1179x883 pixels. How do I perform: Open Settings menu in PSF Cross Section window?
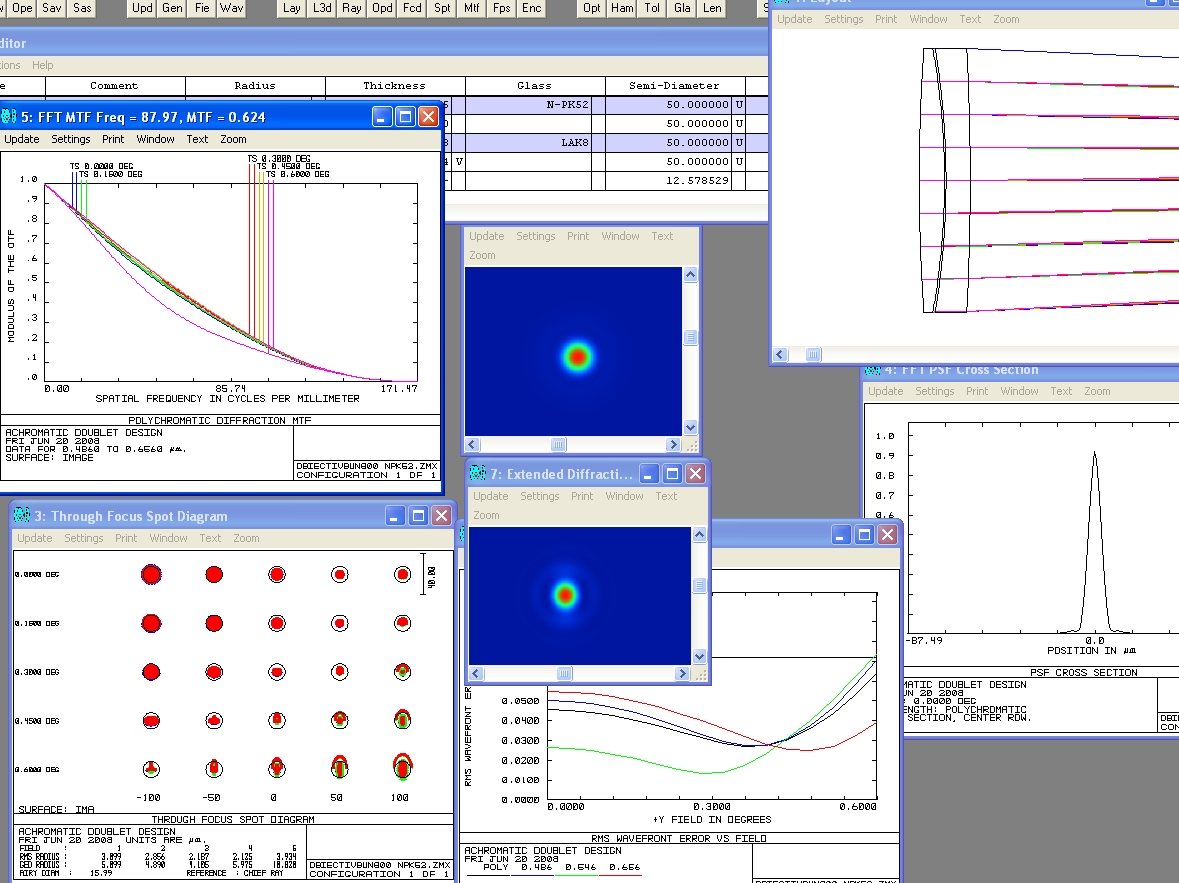934,392
